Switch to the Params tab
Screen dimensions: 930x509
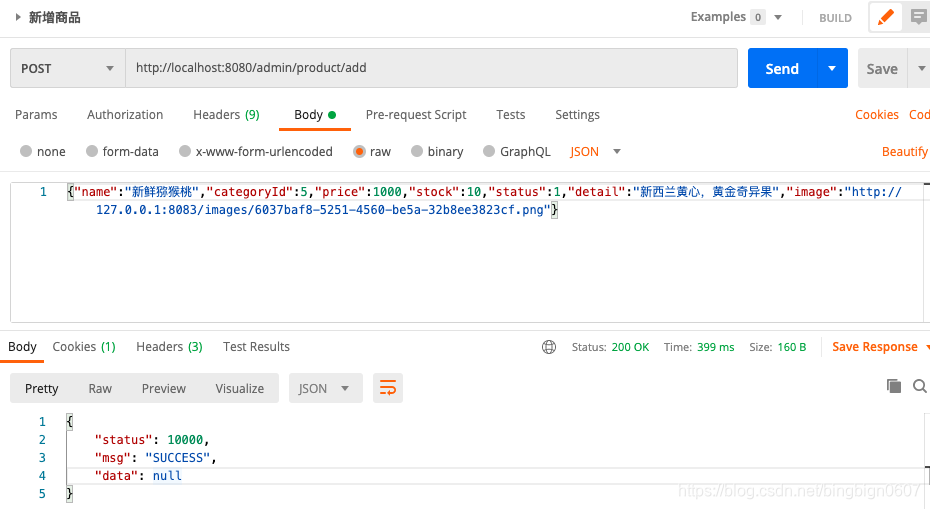pos(36,114)
